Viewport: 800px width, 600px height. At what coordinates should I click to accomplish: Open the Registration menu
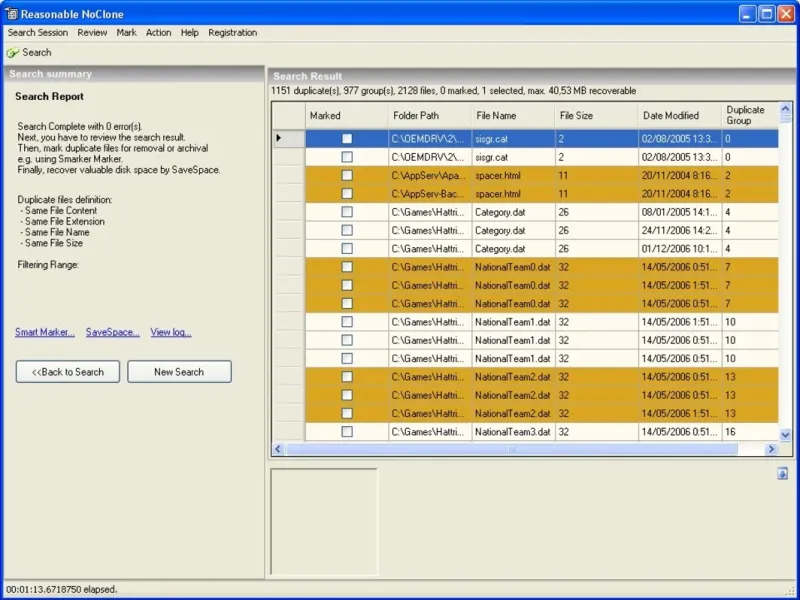[232, 32]
